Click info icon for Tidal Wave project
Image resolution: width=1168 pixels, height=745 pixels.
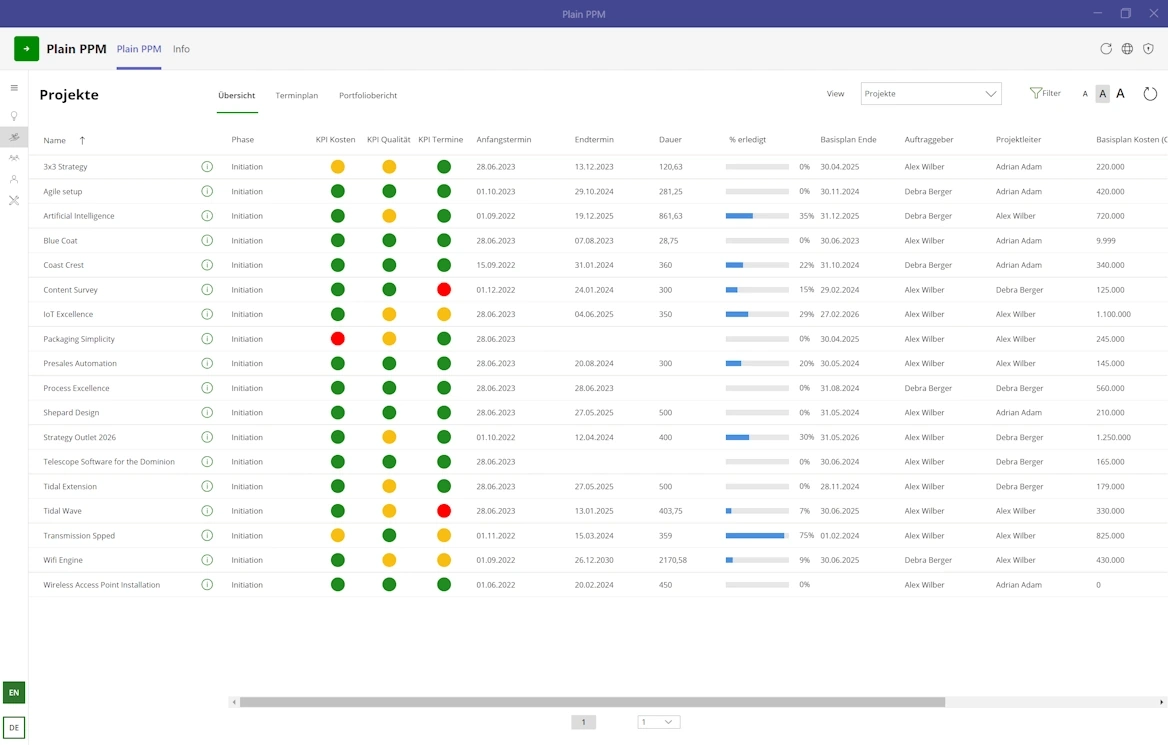point(207,511)
